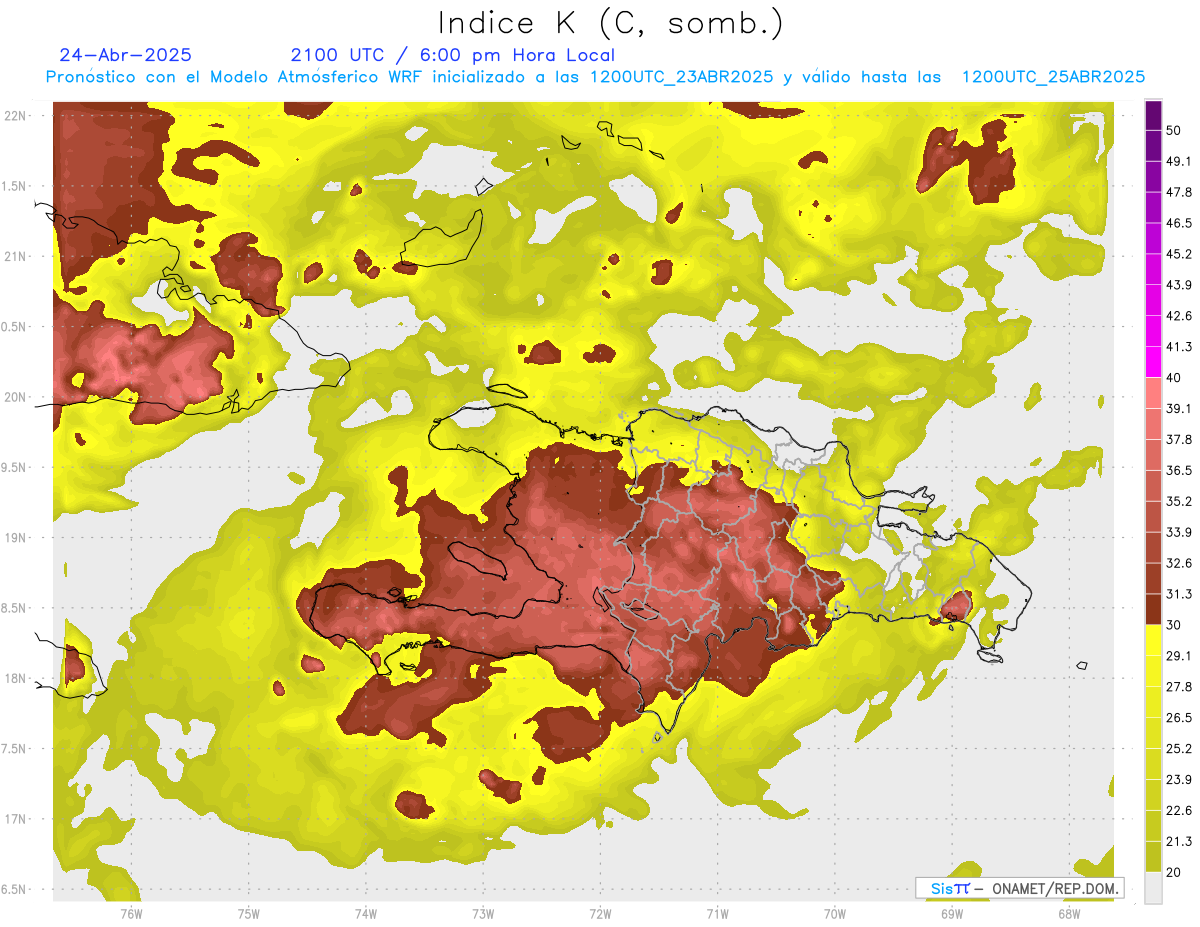Click the colorbar value "37.8"
The width and height of the screenshot is (1200, 927).
coord(1178,440)
